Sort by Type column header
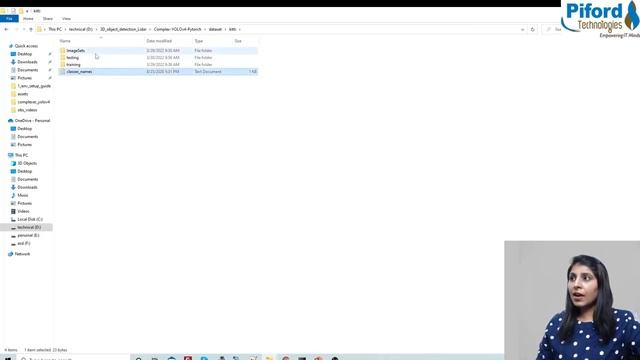The height and width of the screenshot is (360, 640). [x=199, y=41]
